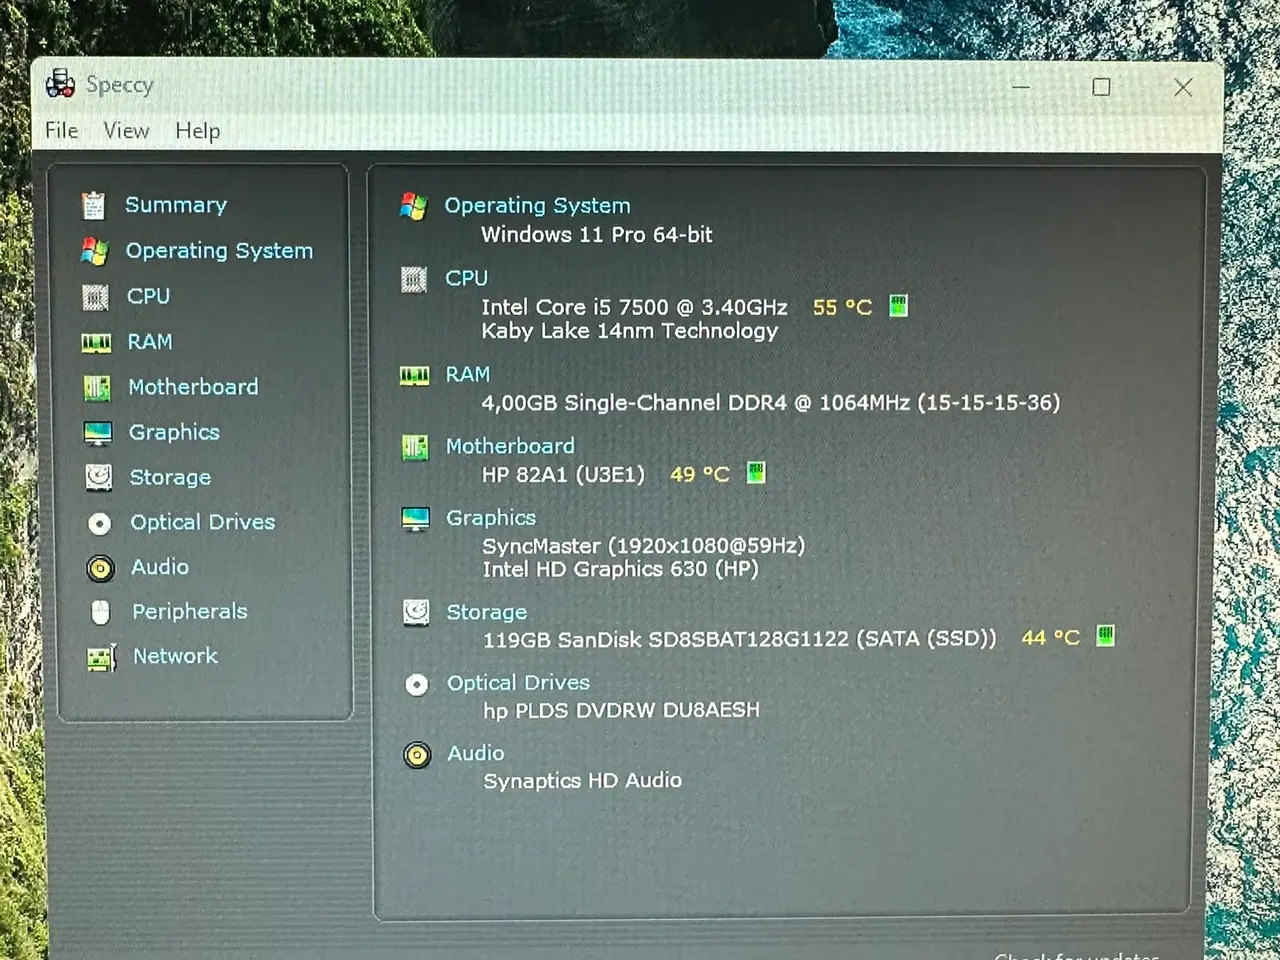The width and height of the screenshot is (1280, 960).
Task: Click the motherboard temperature graph icon beside 49 °C
Action: click(756, 472)
